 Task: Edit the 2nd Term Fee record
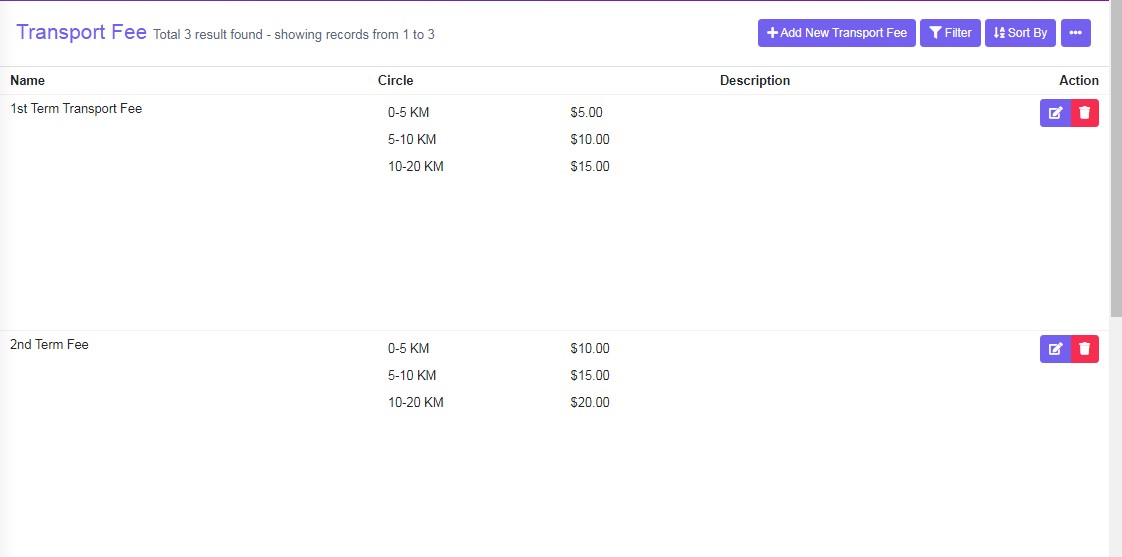pos(1055,349)
